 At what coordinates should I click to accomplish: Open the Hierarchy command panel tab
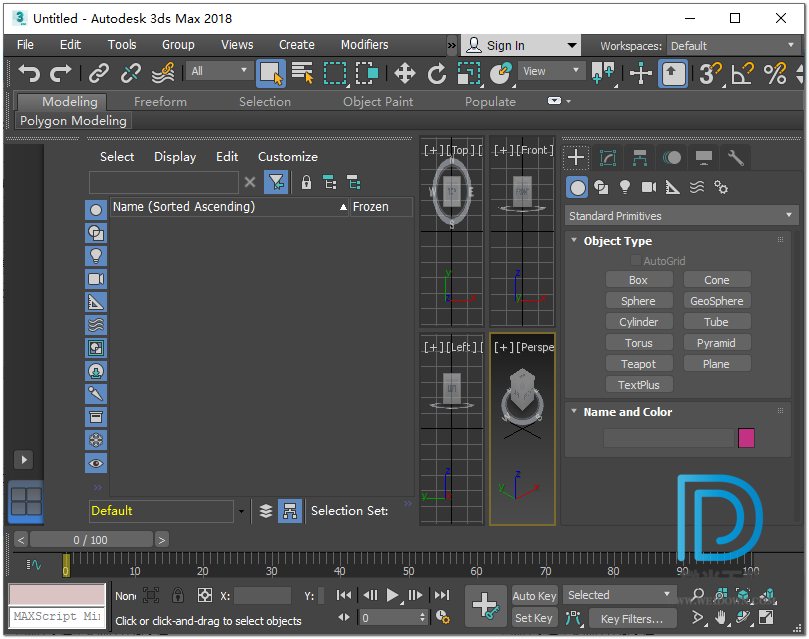[640, 158]
